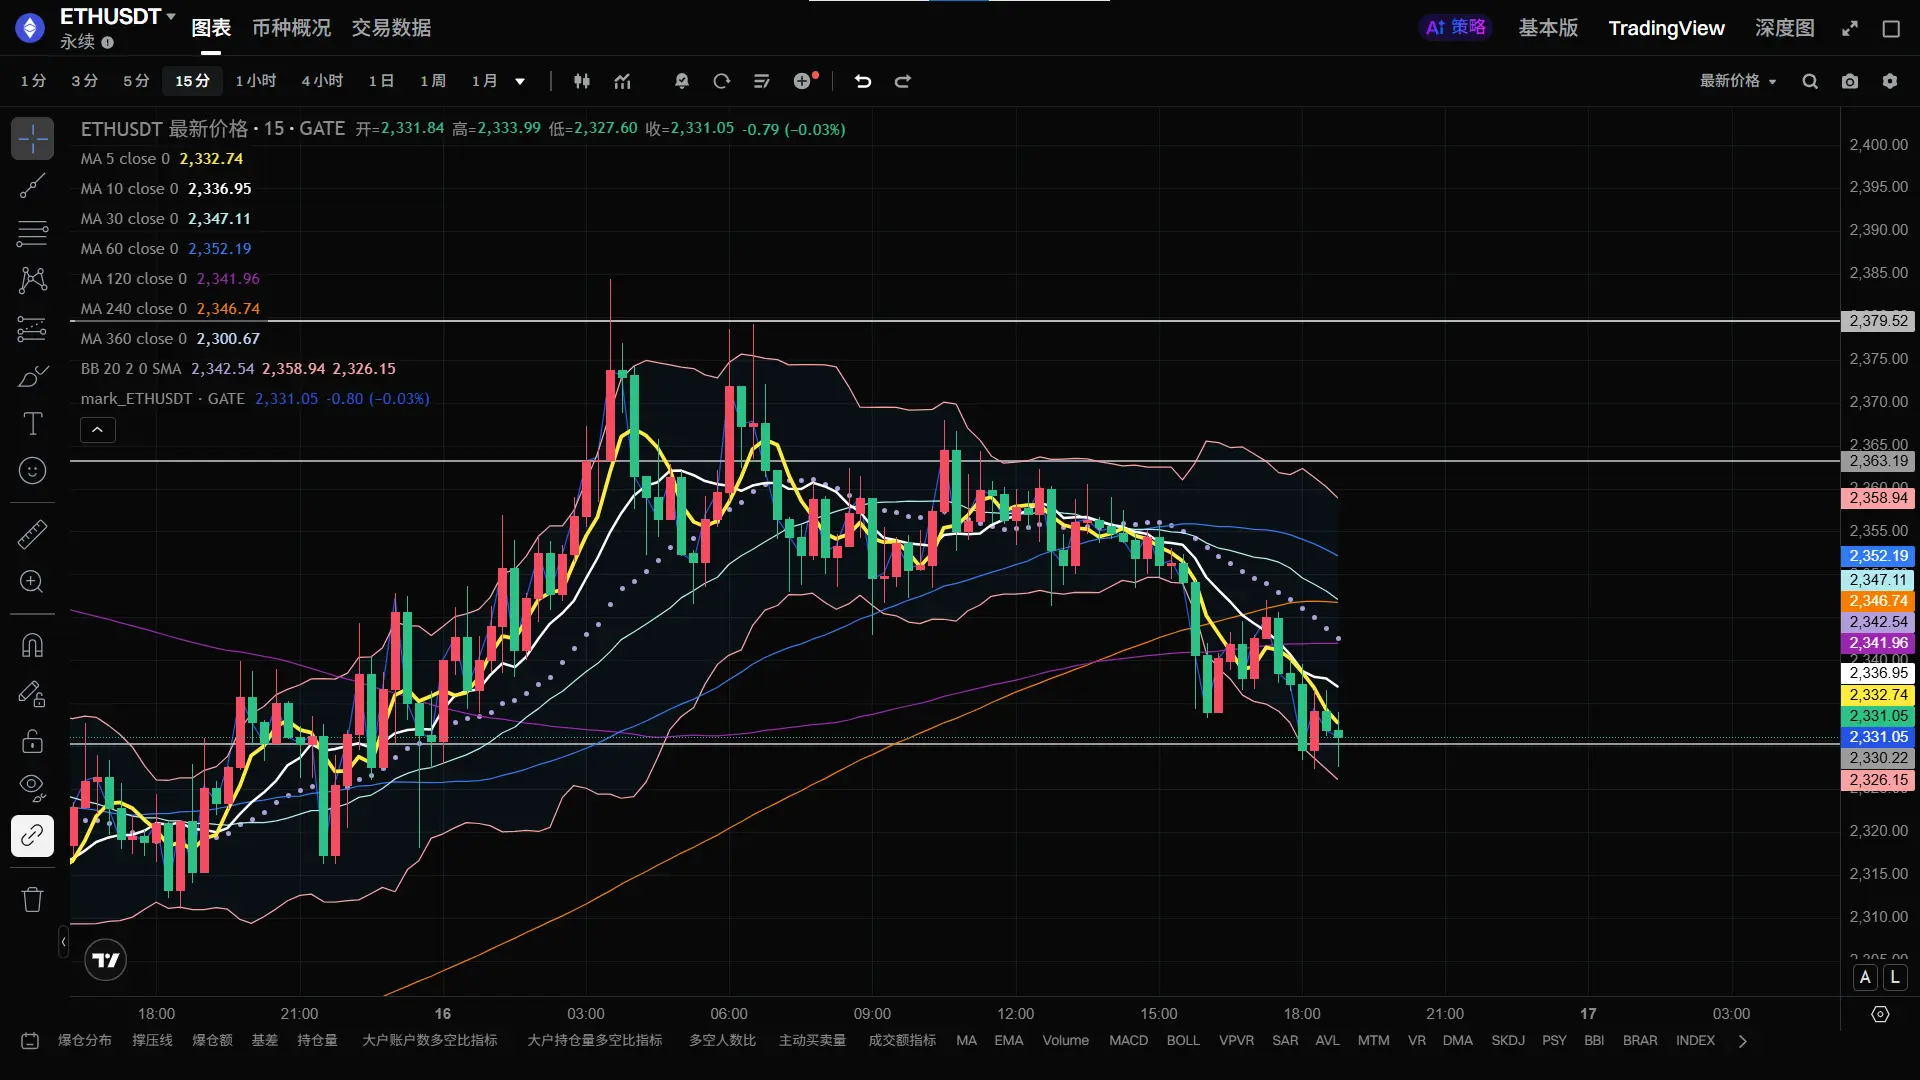Take chart snapshot with camera icon

coord(1850,81)
